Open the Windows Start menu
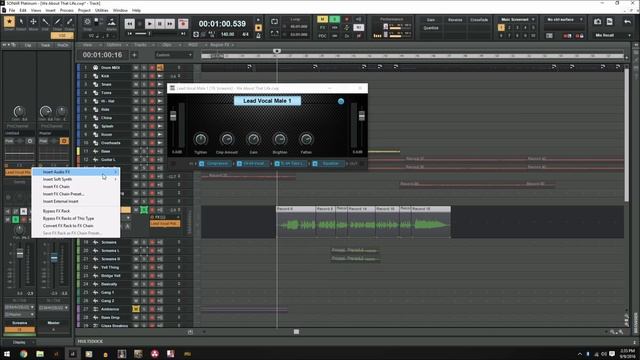 [7, 354]
